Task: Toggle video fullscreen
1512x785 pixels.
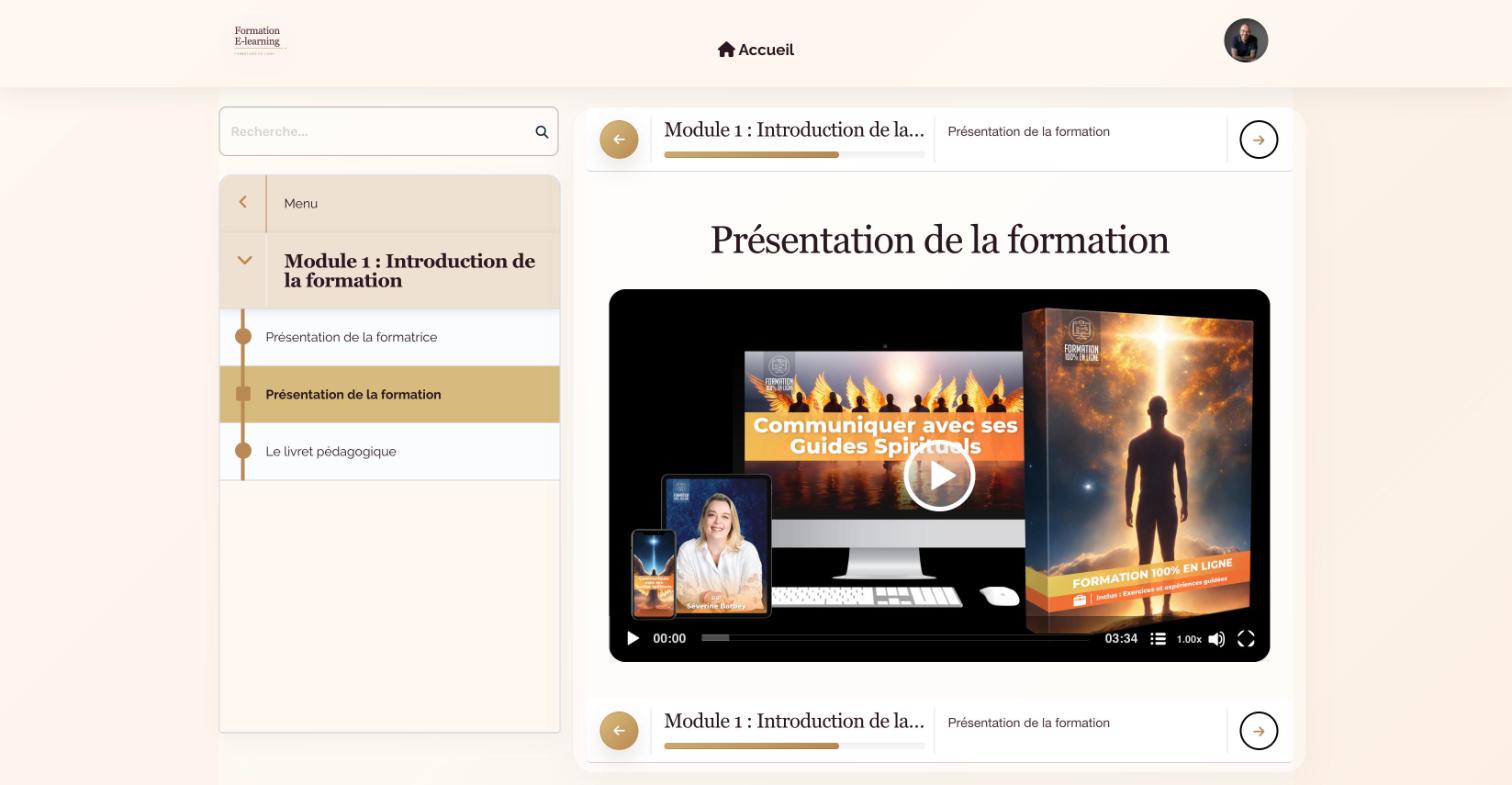Action: coord(1246,639)
